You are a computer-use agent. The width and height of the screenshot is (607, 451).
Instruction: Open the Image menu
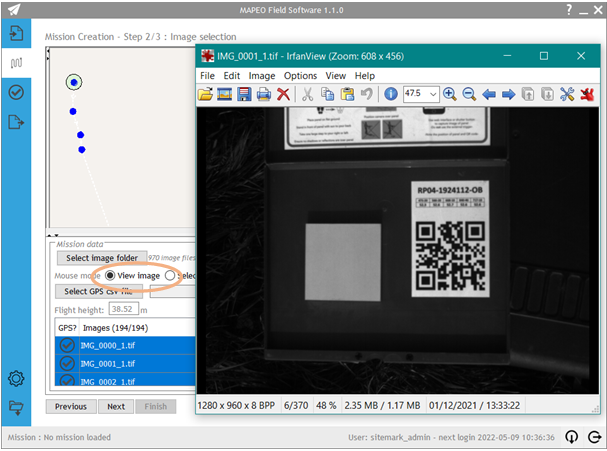262,75
